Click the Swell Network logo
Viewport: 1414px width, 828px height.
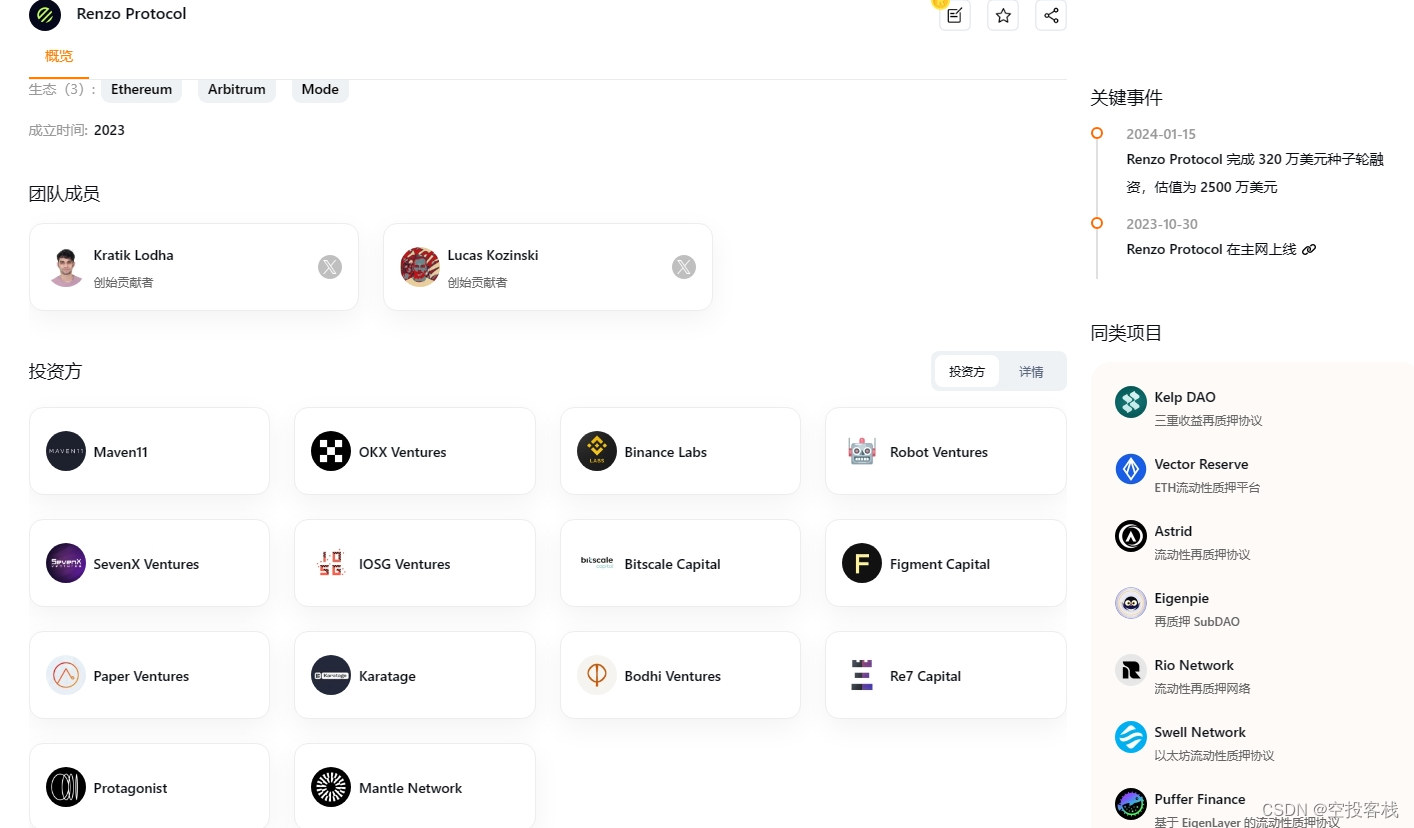1131,737
